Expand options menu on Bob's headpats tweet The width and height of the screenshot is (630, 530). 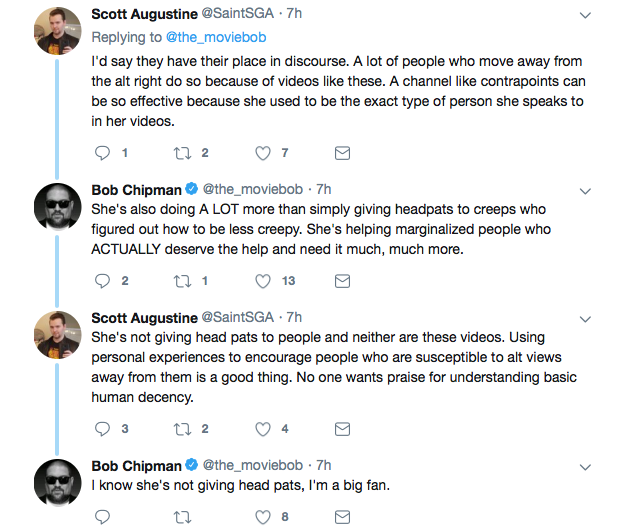(x=585, y=191)
